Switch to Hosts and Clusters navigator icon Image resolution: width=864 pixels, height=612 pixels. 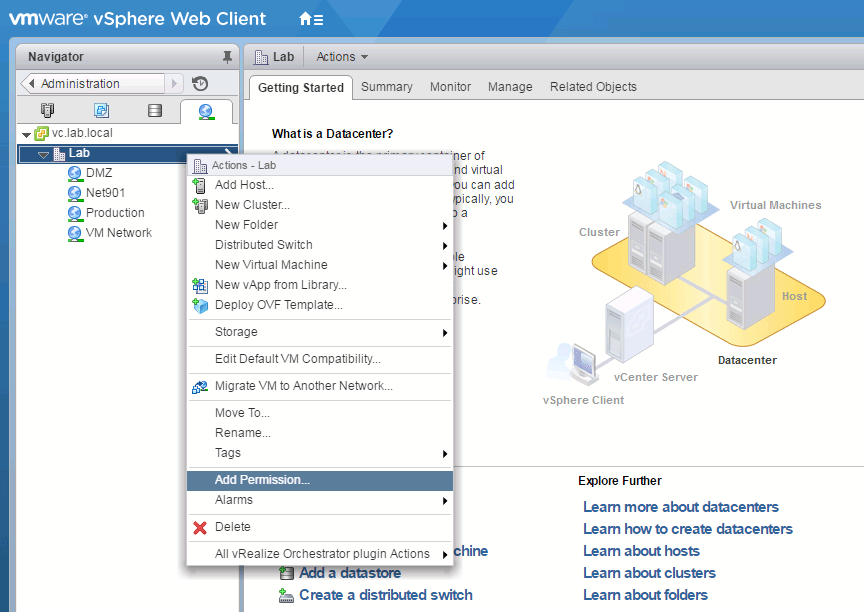tap(46, 111)
